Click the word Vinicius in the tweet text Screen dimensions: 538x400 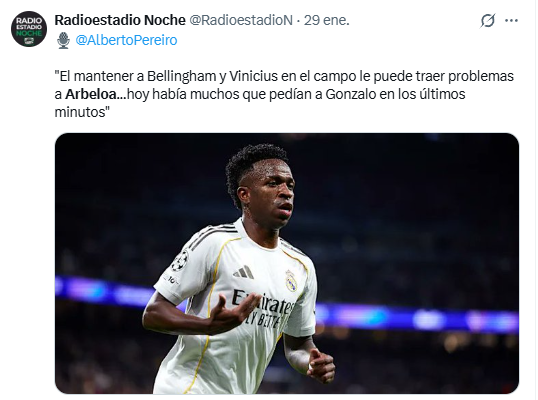tap(253, 76)
